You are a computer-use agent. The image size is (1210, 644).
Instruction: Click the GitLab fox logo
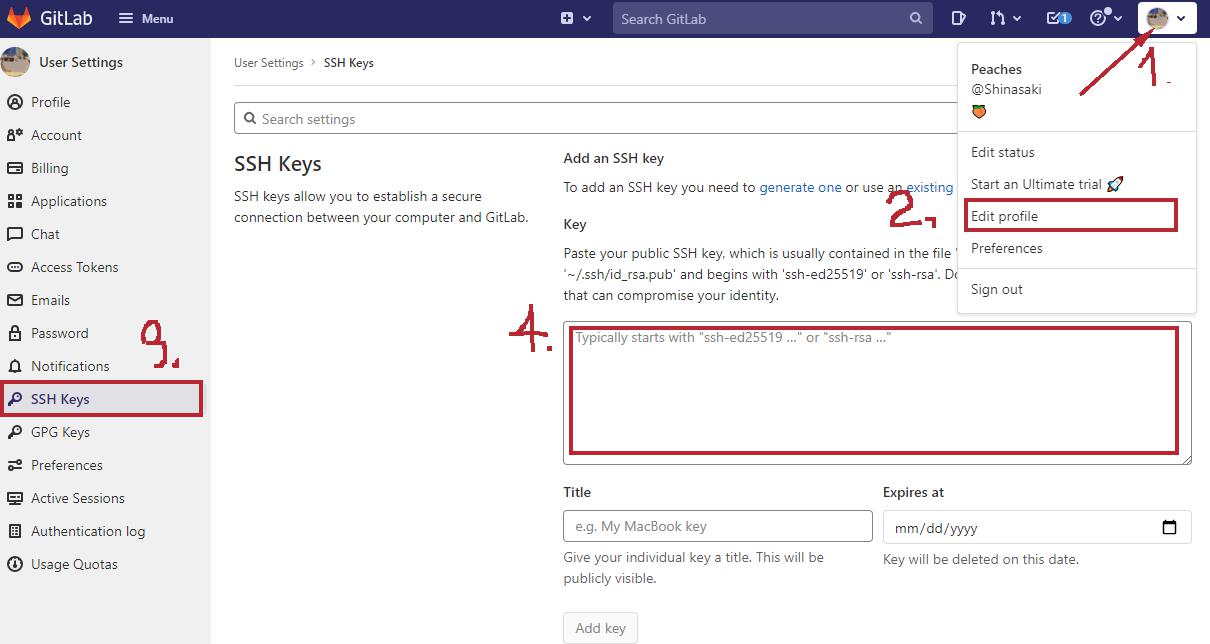coord(19,18)
